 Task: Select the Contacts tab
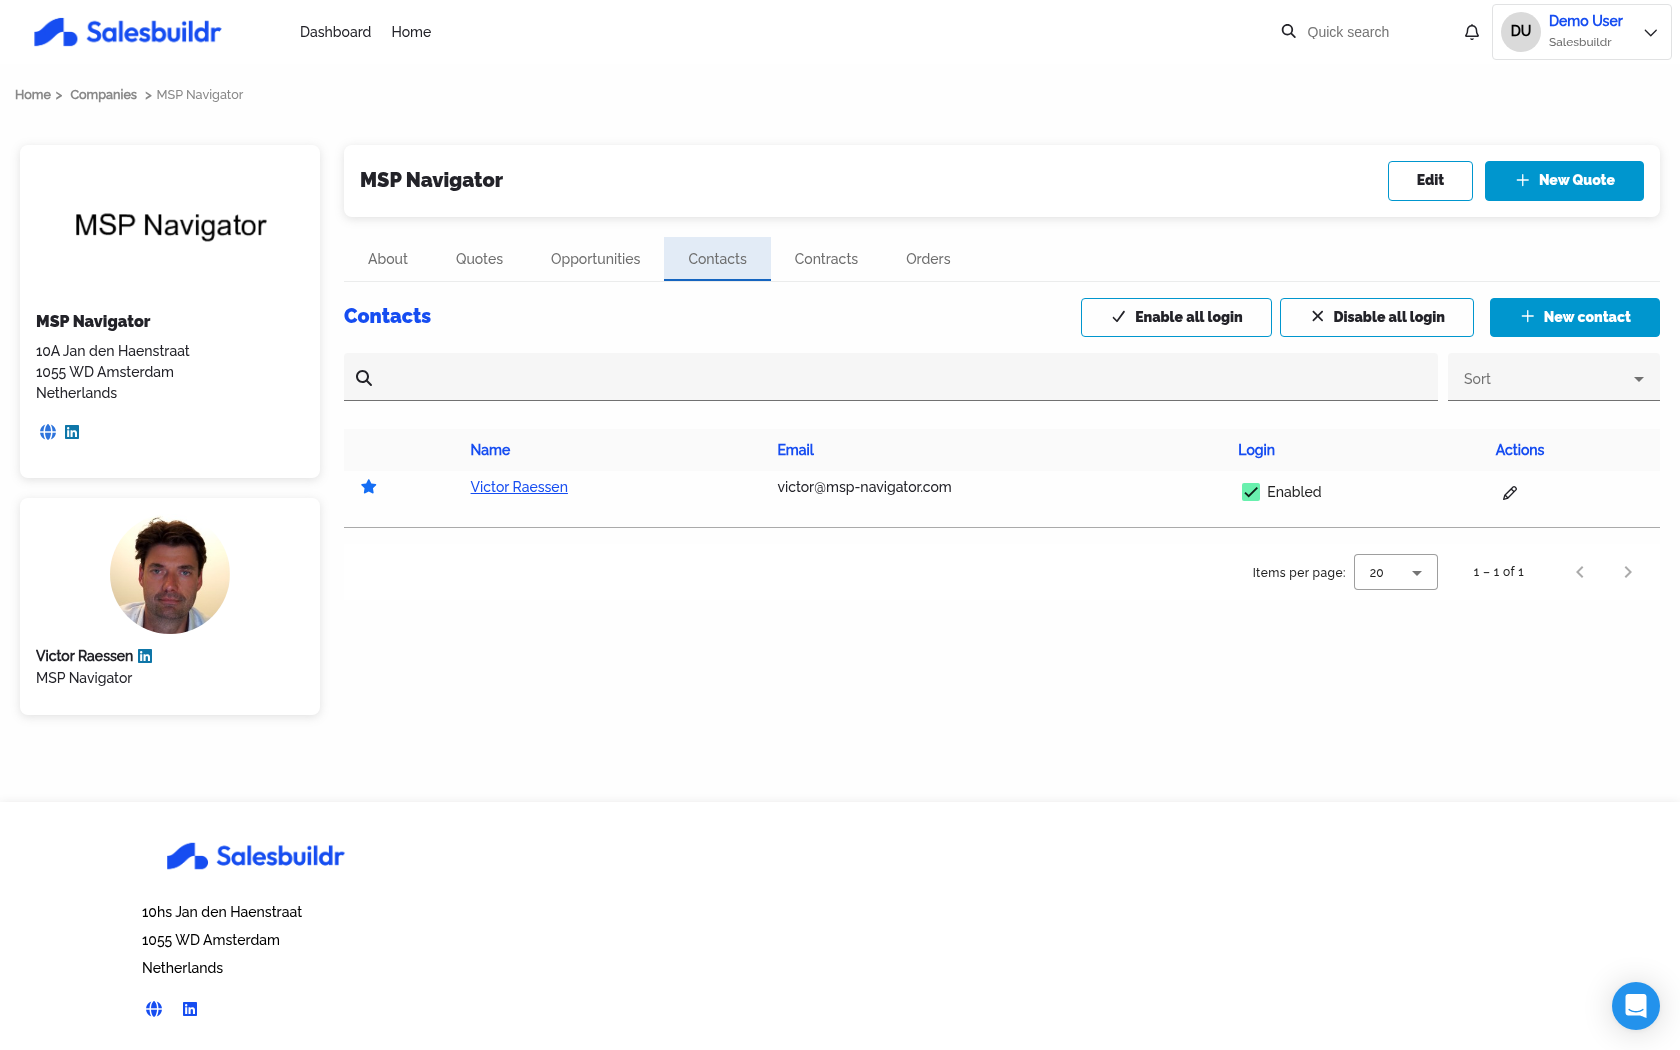[718, 259]
